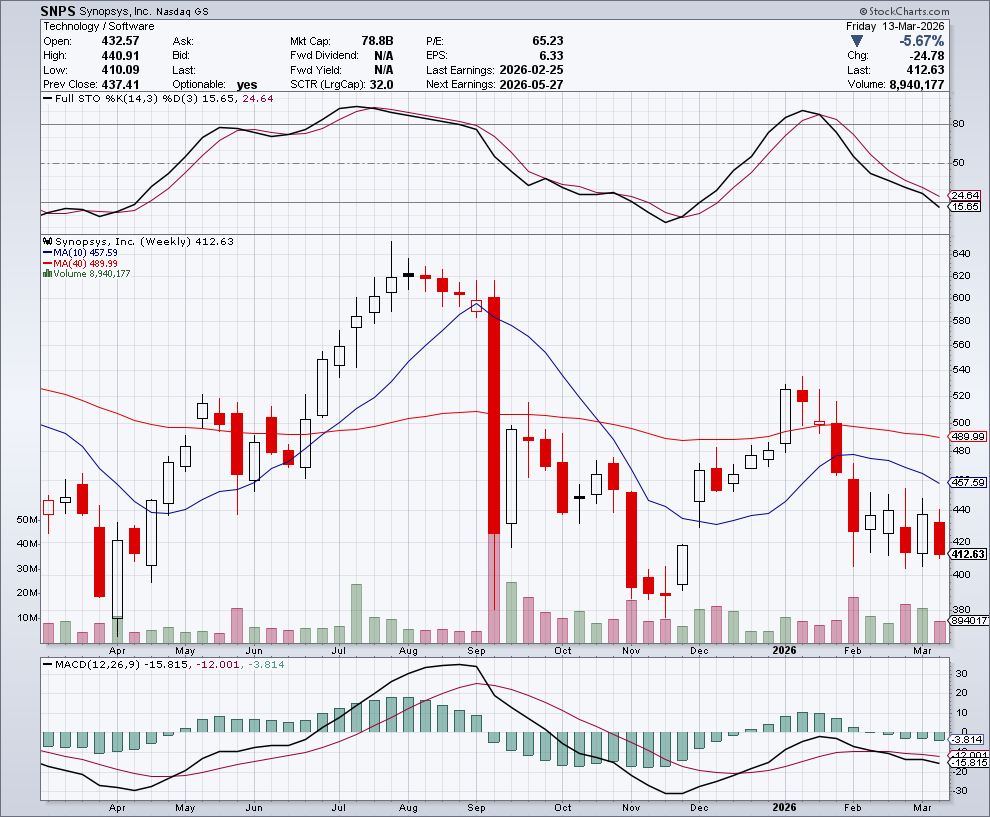This screenshot has height=817, width=990.
Task: Click 2026 on the price chart time axis
Action: pos(784,650)
